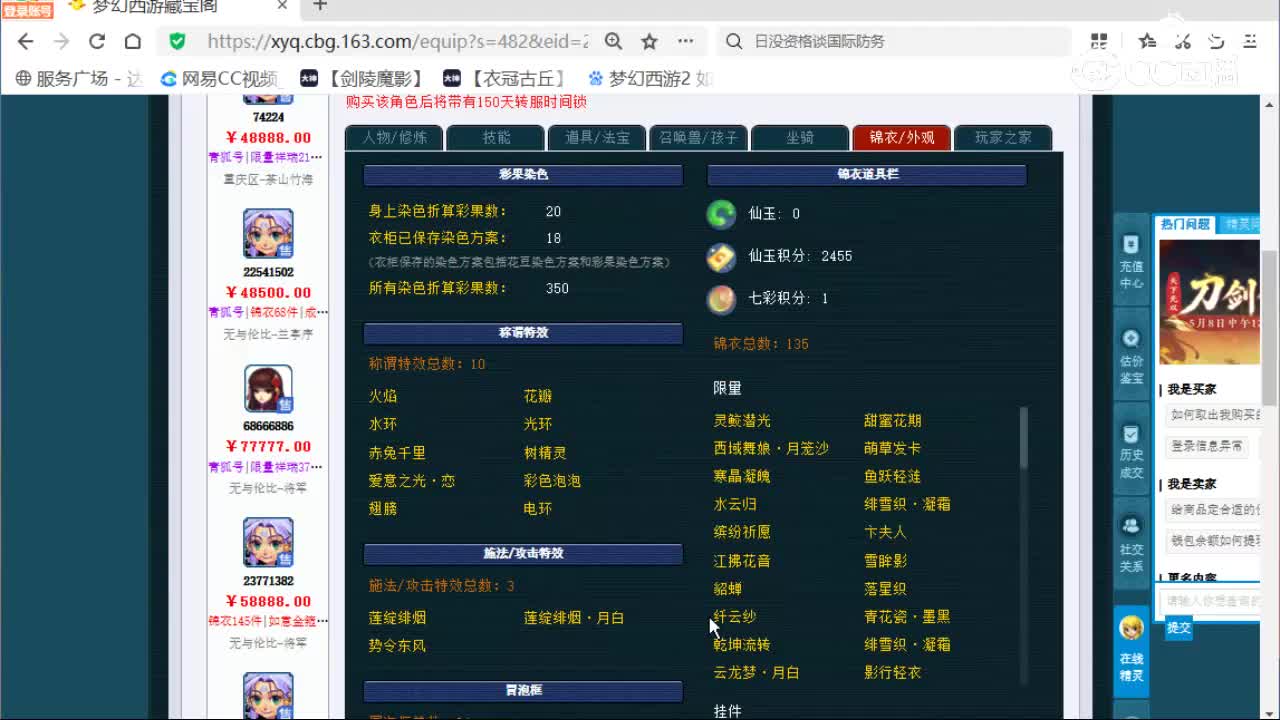Open the 热门问题 tab in help panel

pos(1185,224)
